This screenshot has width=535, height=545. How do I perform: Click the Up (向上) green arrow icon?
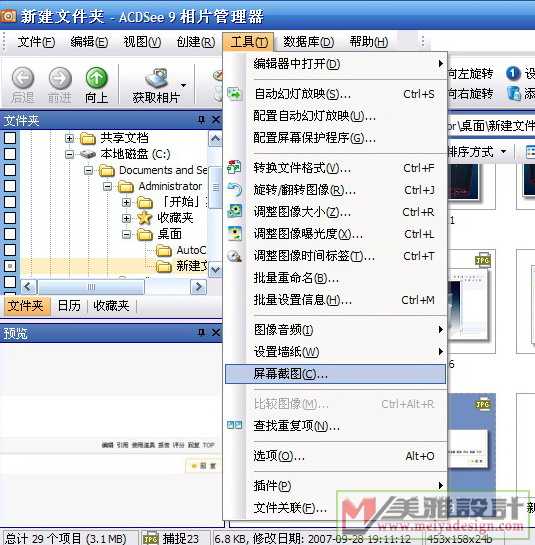(x=97, y=78)
